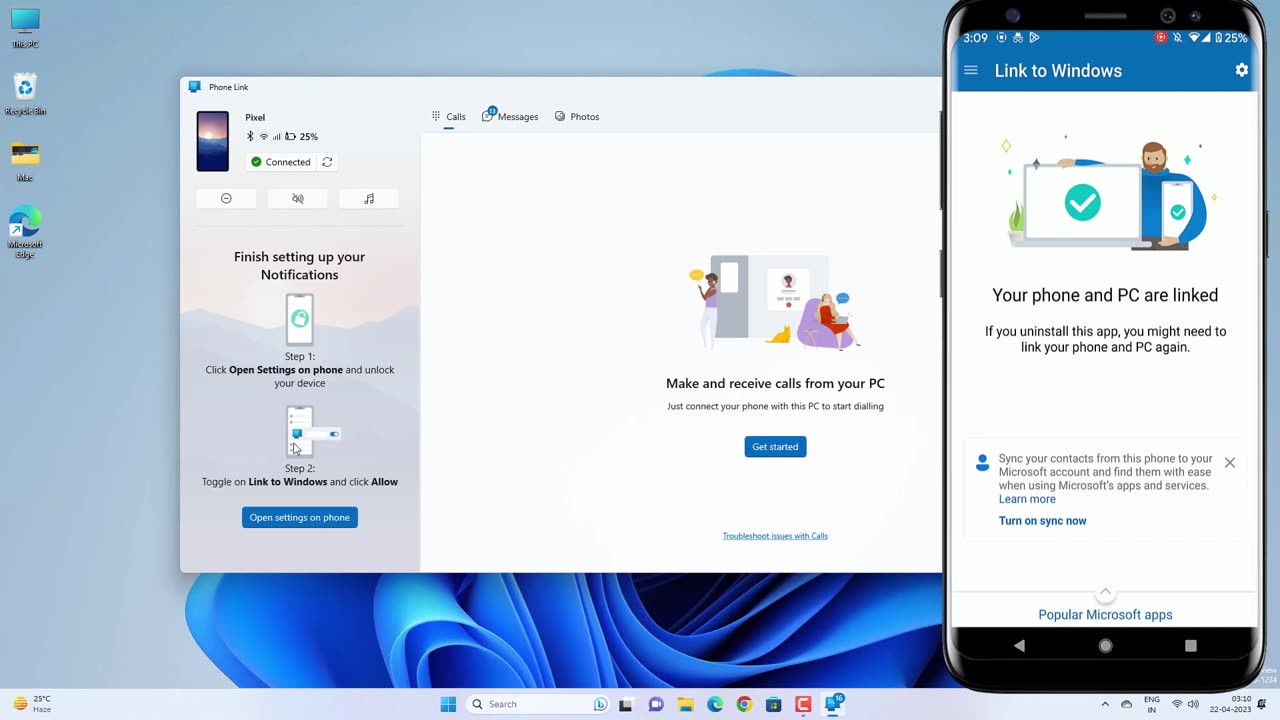Open the audio player music note button

[369, 199]
